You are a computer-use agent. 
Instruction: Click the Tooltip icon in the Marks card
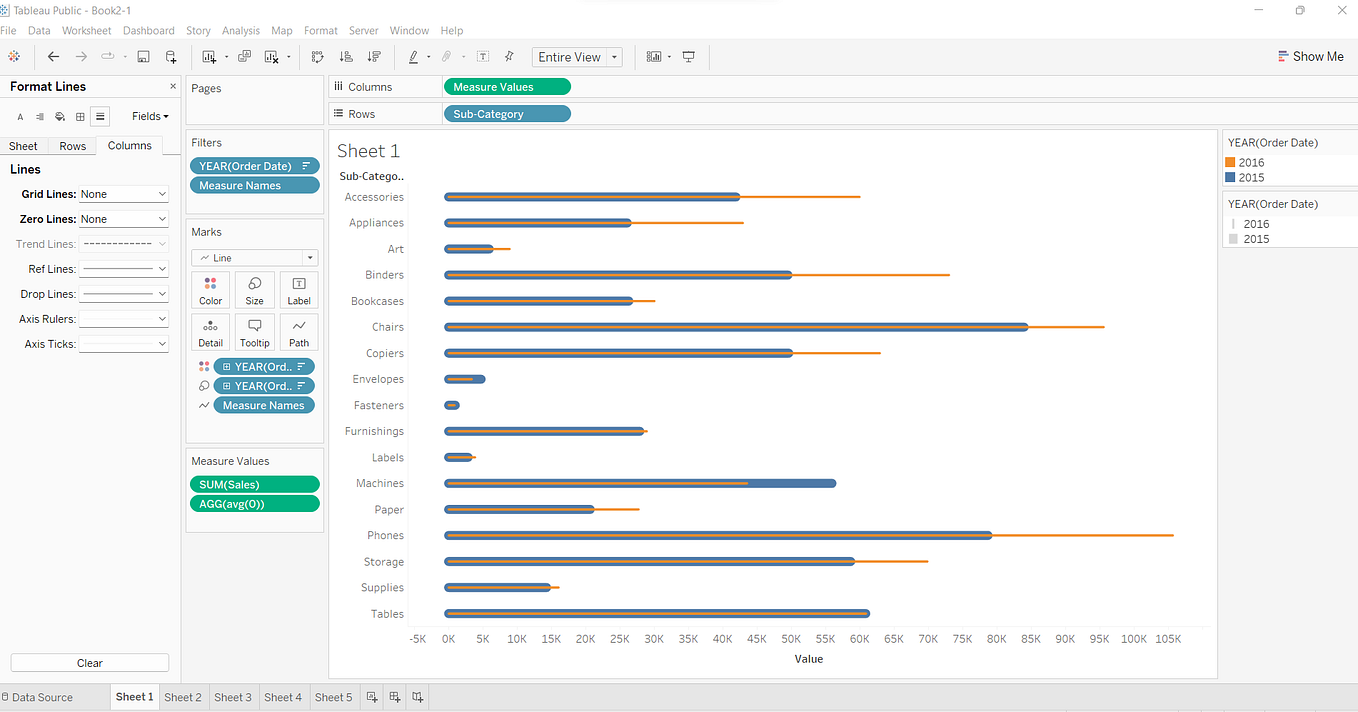pos(254,331)
